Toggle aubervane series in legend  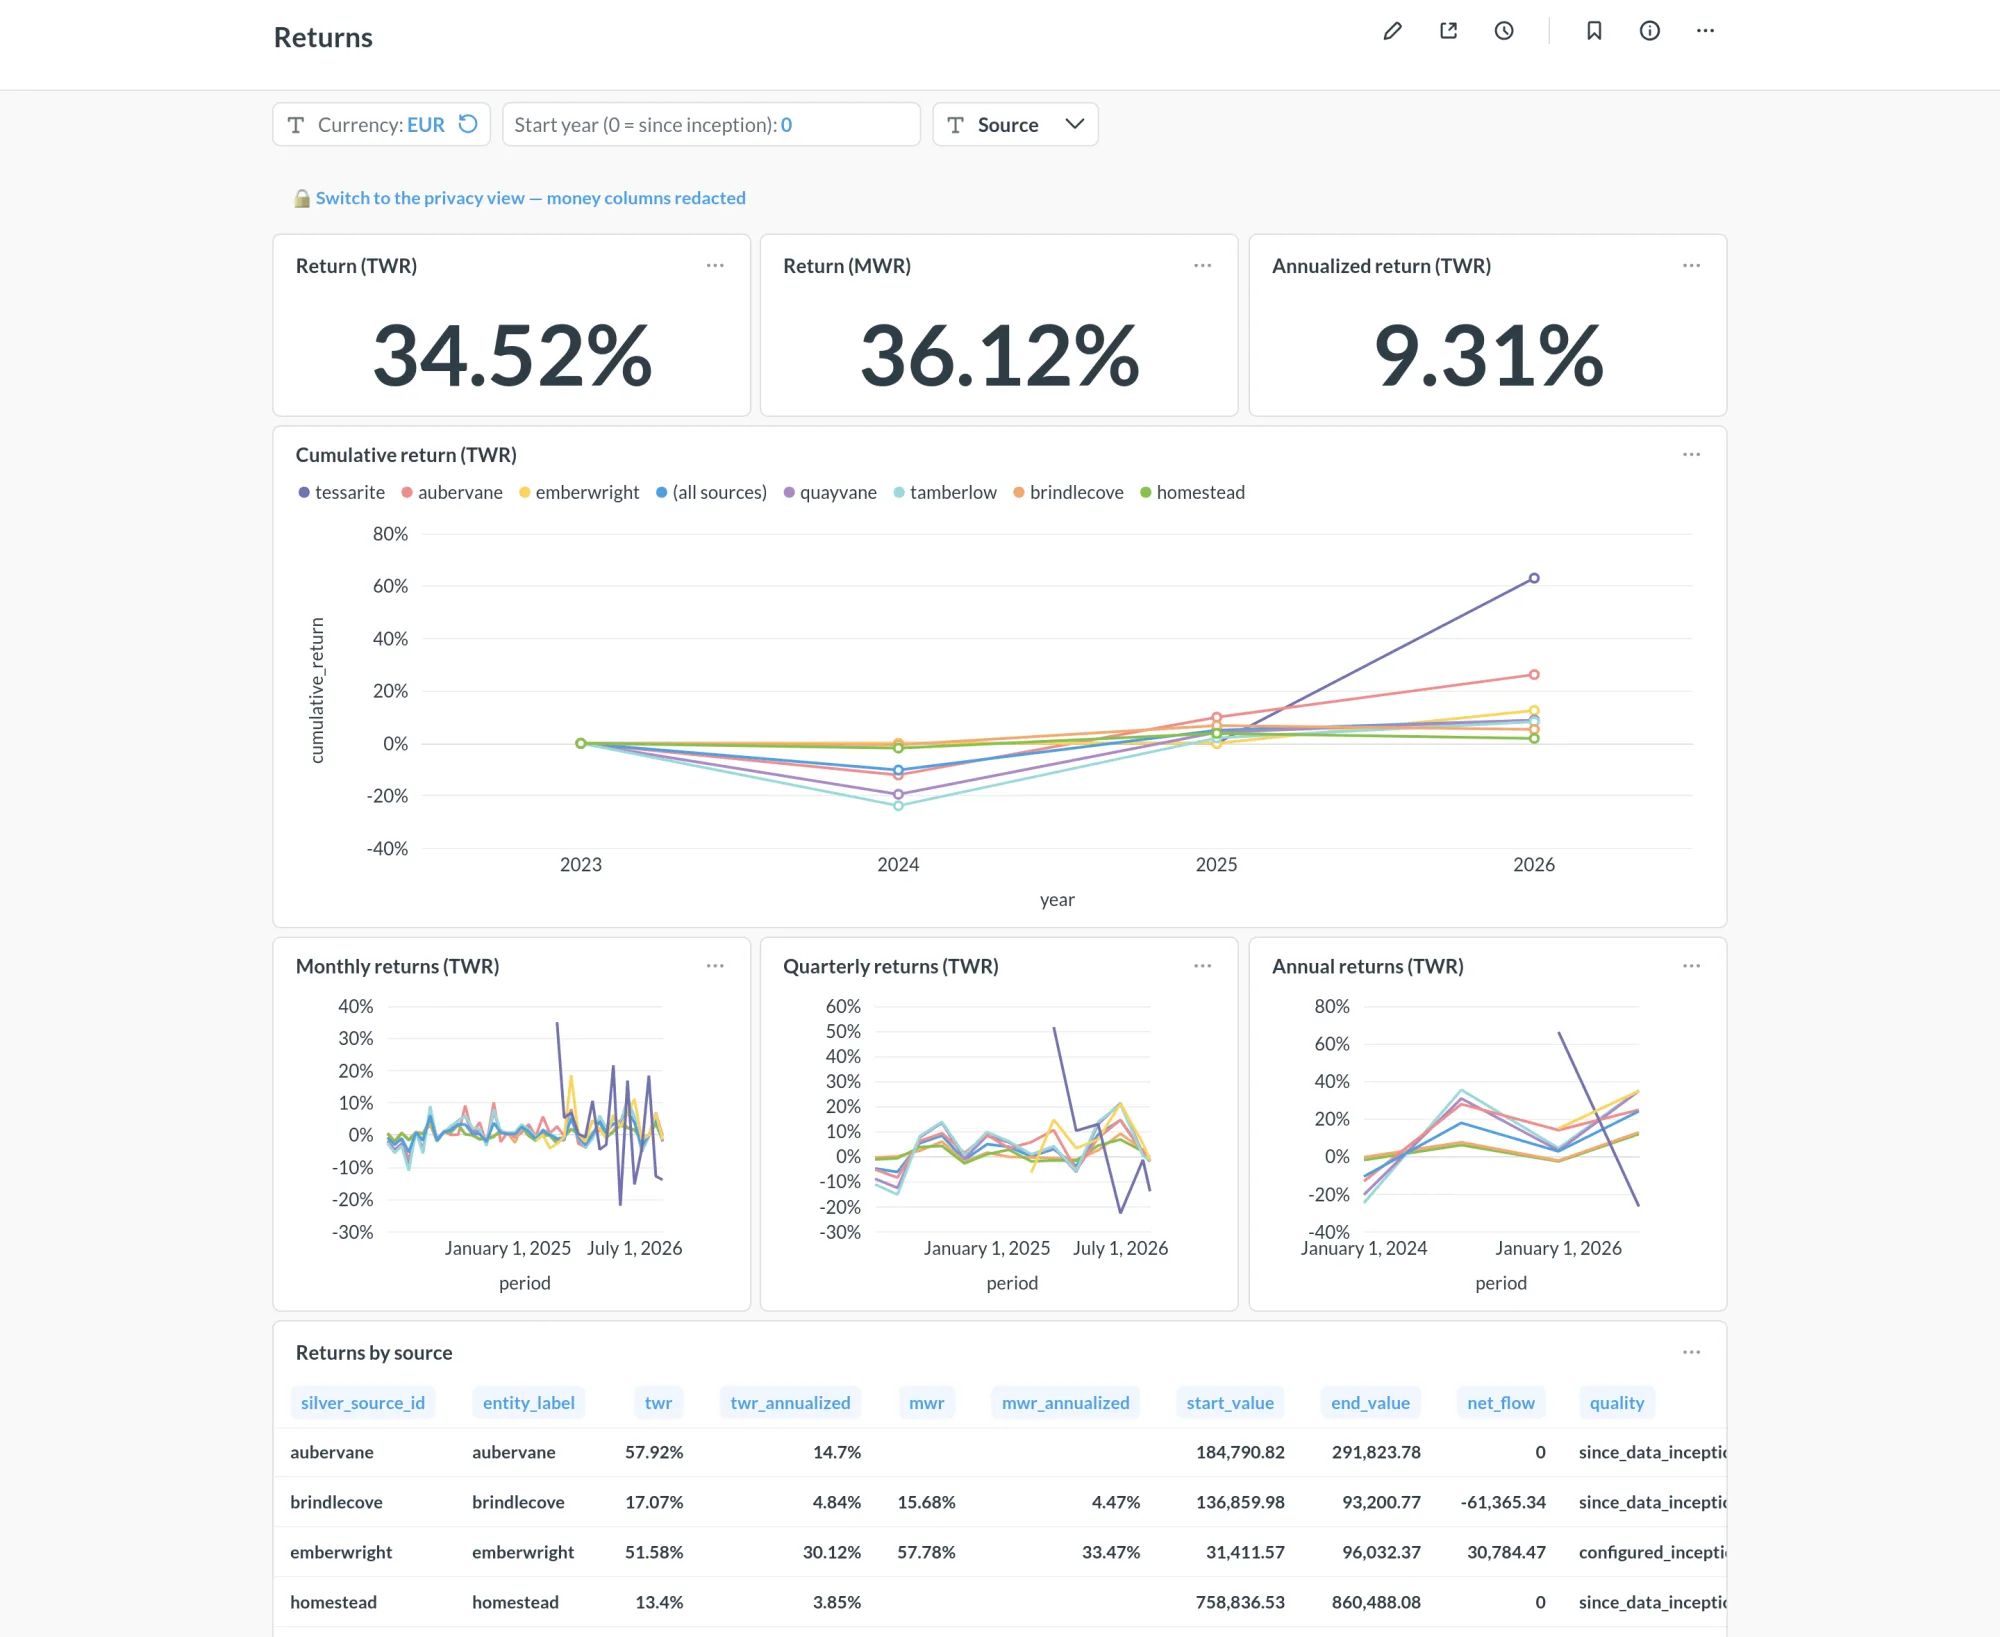click(452, 492)
